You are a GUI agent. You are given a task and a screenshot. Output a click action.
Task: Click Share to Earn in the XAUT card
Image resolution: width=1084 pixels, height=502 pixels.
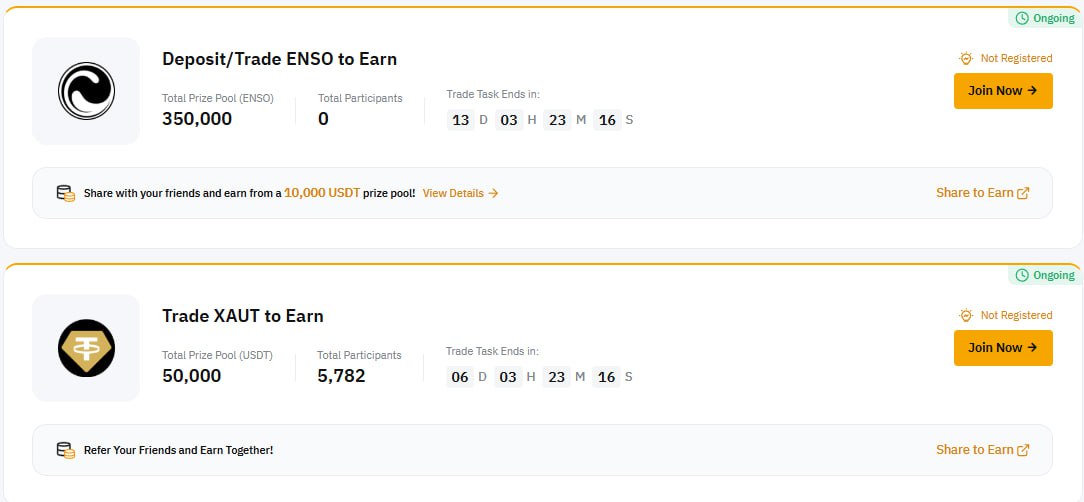pyautogui.click(x=975, y=450)
